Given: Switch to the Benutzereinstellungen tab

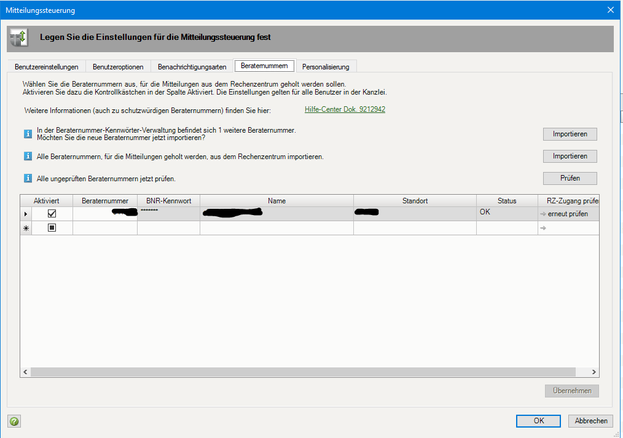Looking at the screenshot, I should tap(46, 66).
